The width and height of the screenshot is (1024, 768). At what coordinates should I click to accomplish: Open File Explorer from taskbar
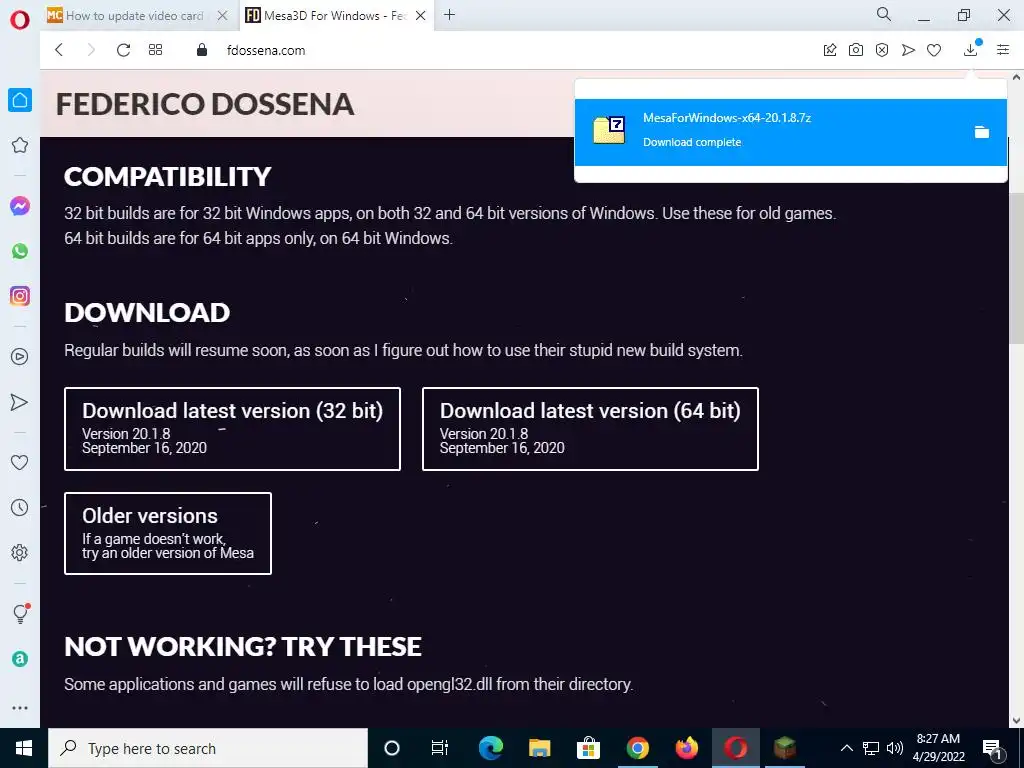click(x=539, y=748)
